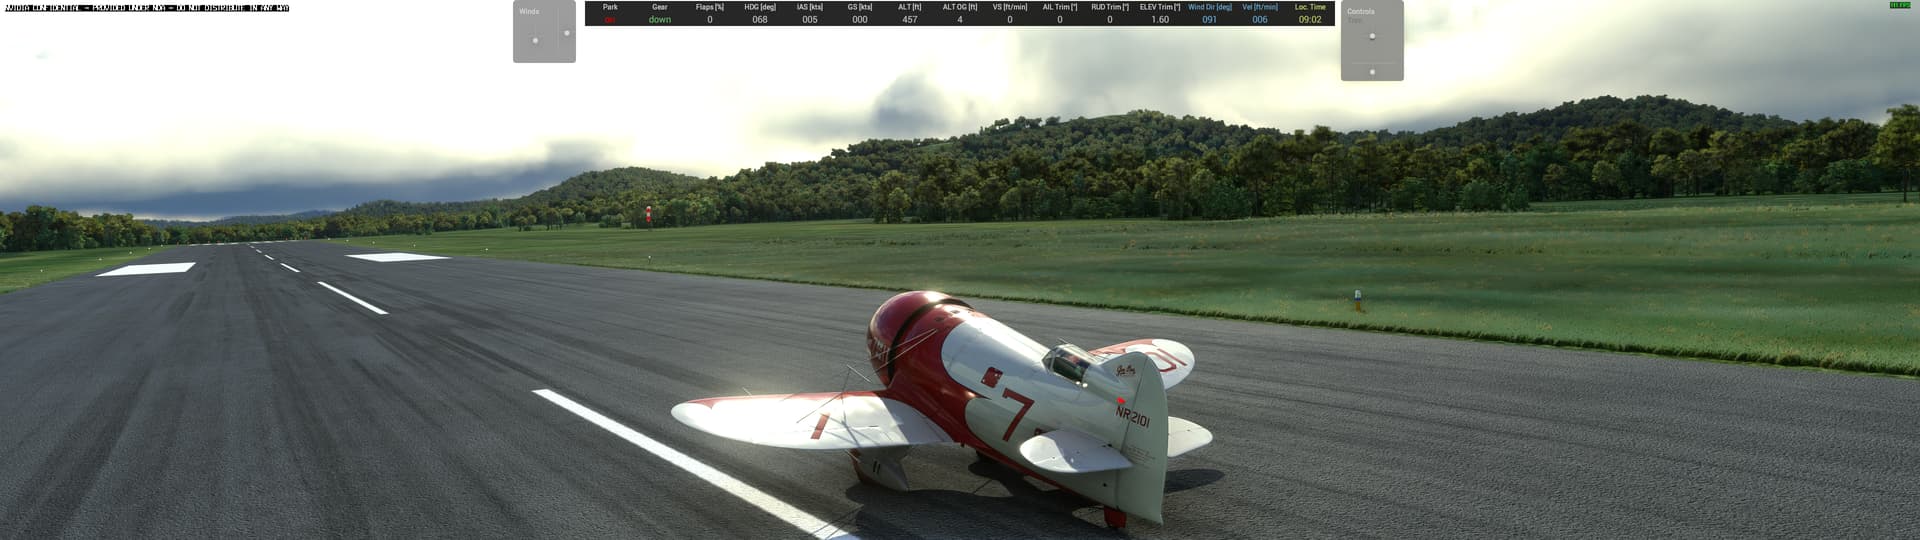
Task: Click the Winds panel left dot
Action: [535, 41]
